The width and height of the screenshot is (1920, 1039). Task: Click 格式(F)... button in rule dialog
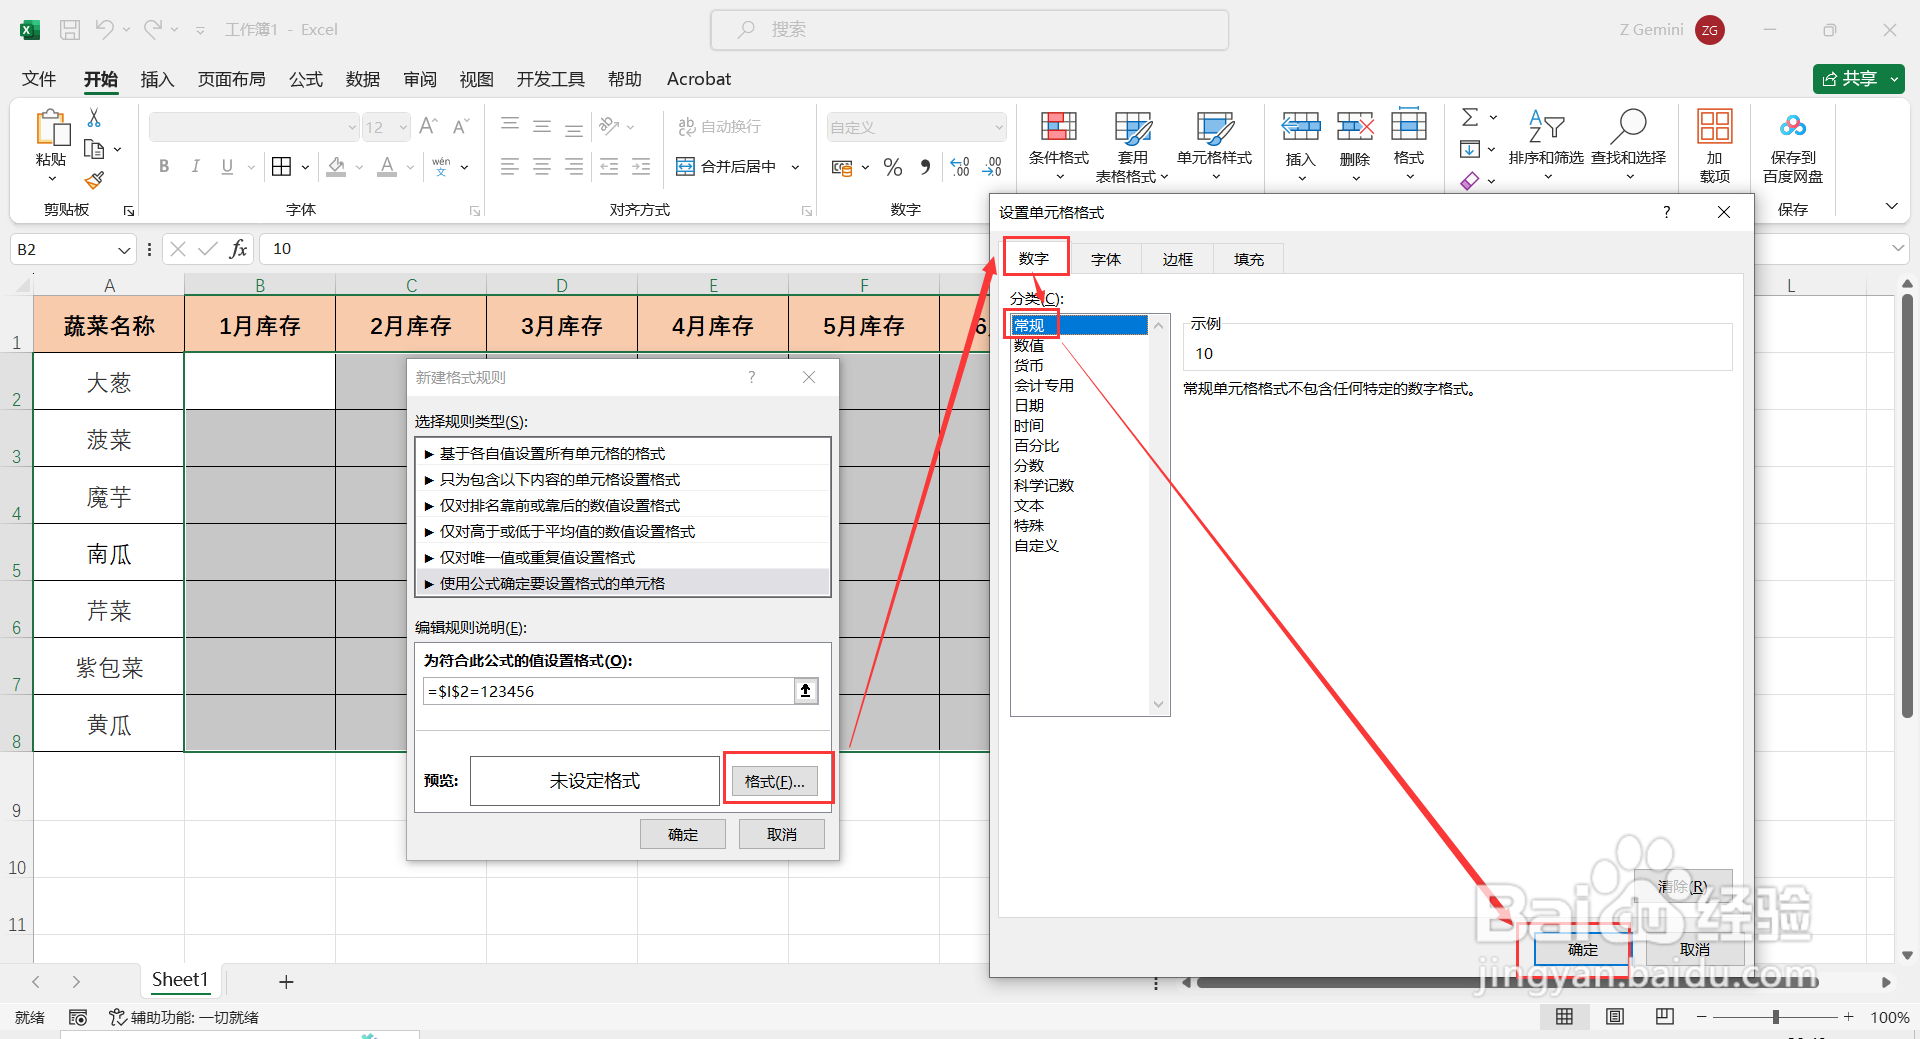(x=775, y=781)
